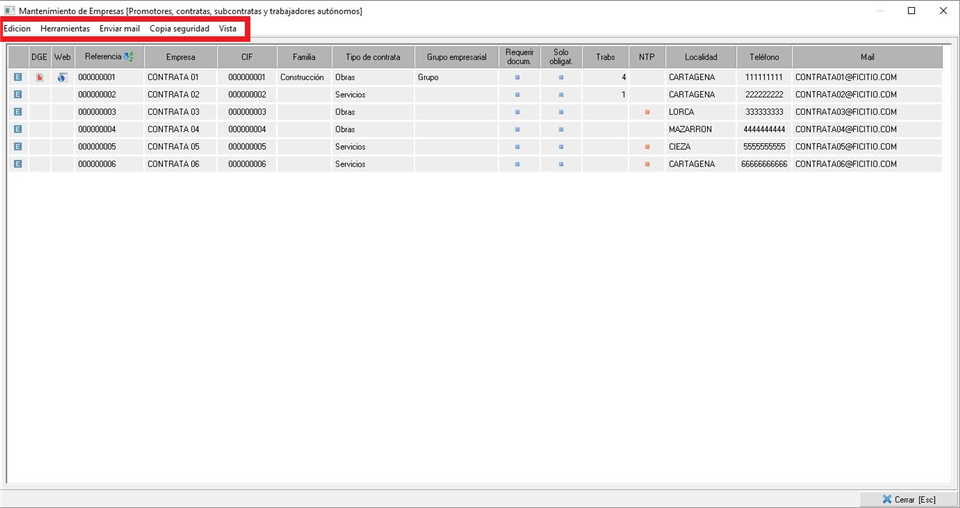Select the CONTRATA04@FICITIO.COM mail cell

click(845, 130)
